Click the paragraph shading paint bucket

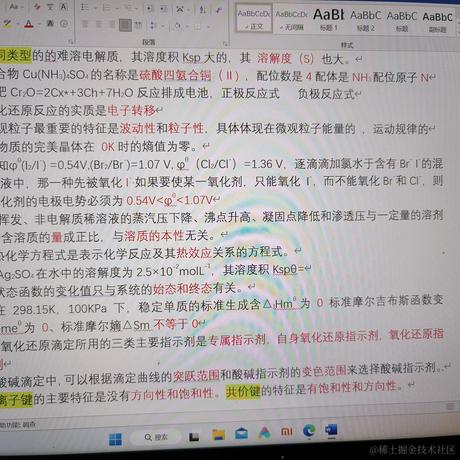178,26
